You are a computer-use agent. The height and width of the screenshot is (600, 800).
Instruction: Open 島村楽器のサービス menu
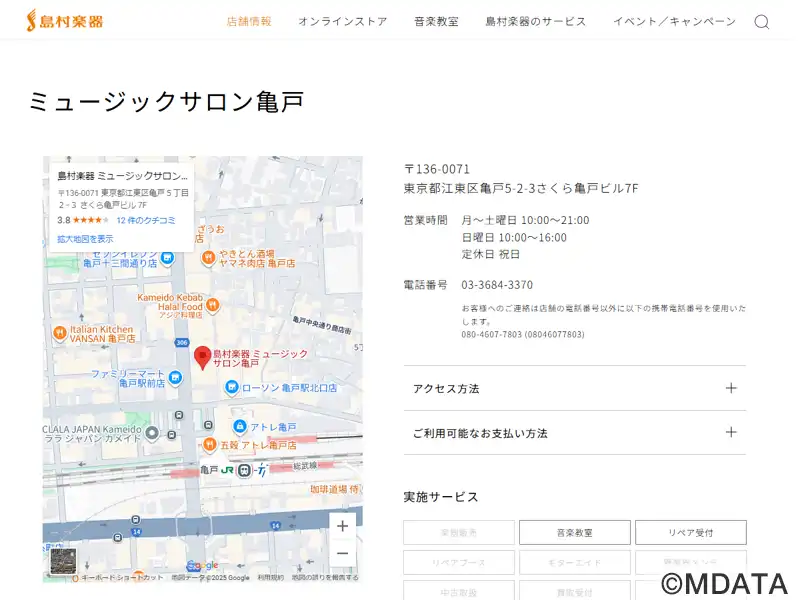(x=536, y=21)
